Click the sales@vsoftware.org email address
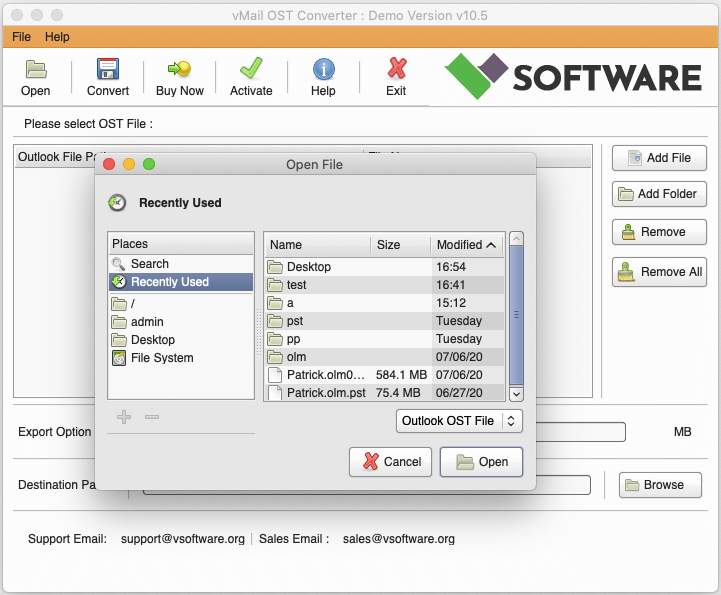The height and width of the screenshot is (595, 721). coord(399,538)
